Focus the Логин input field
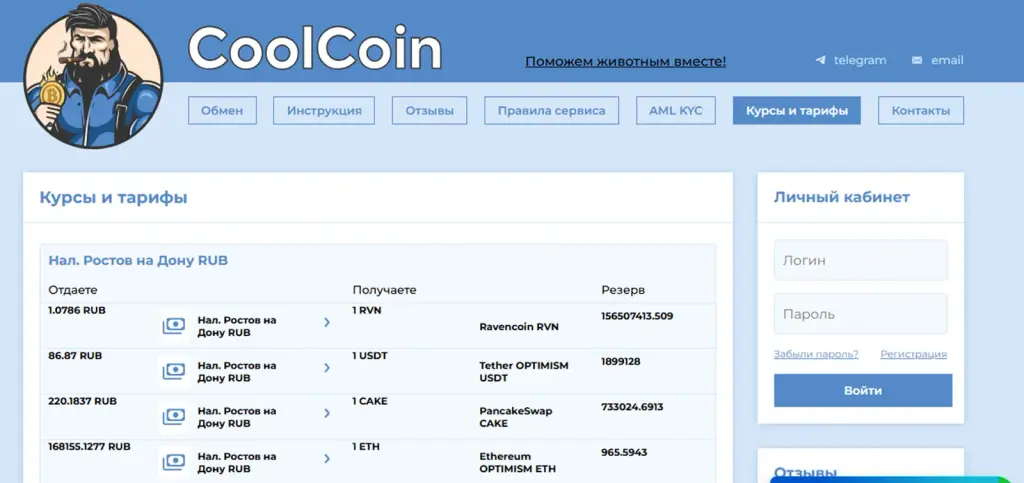Screen dimensions: 1024x483 (861, 260)
